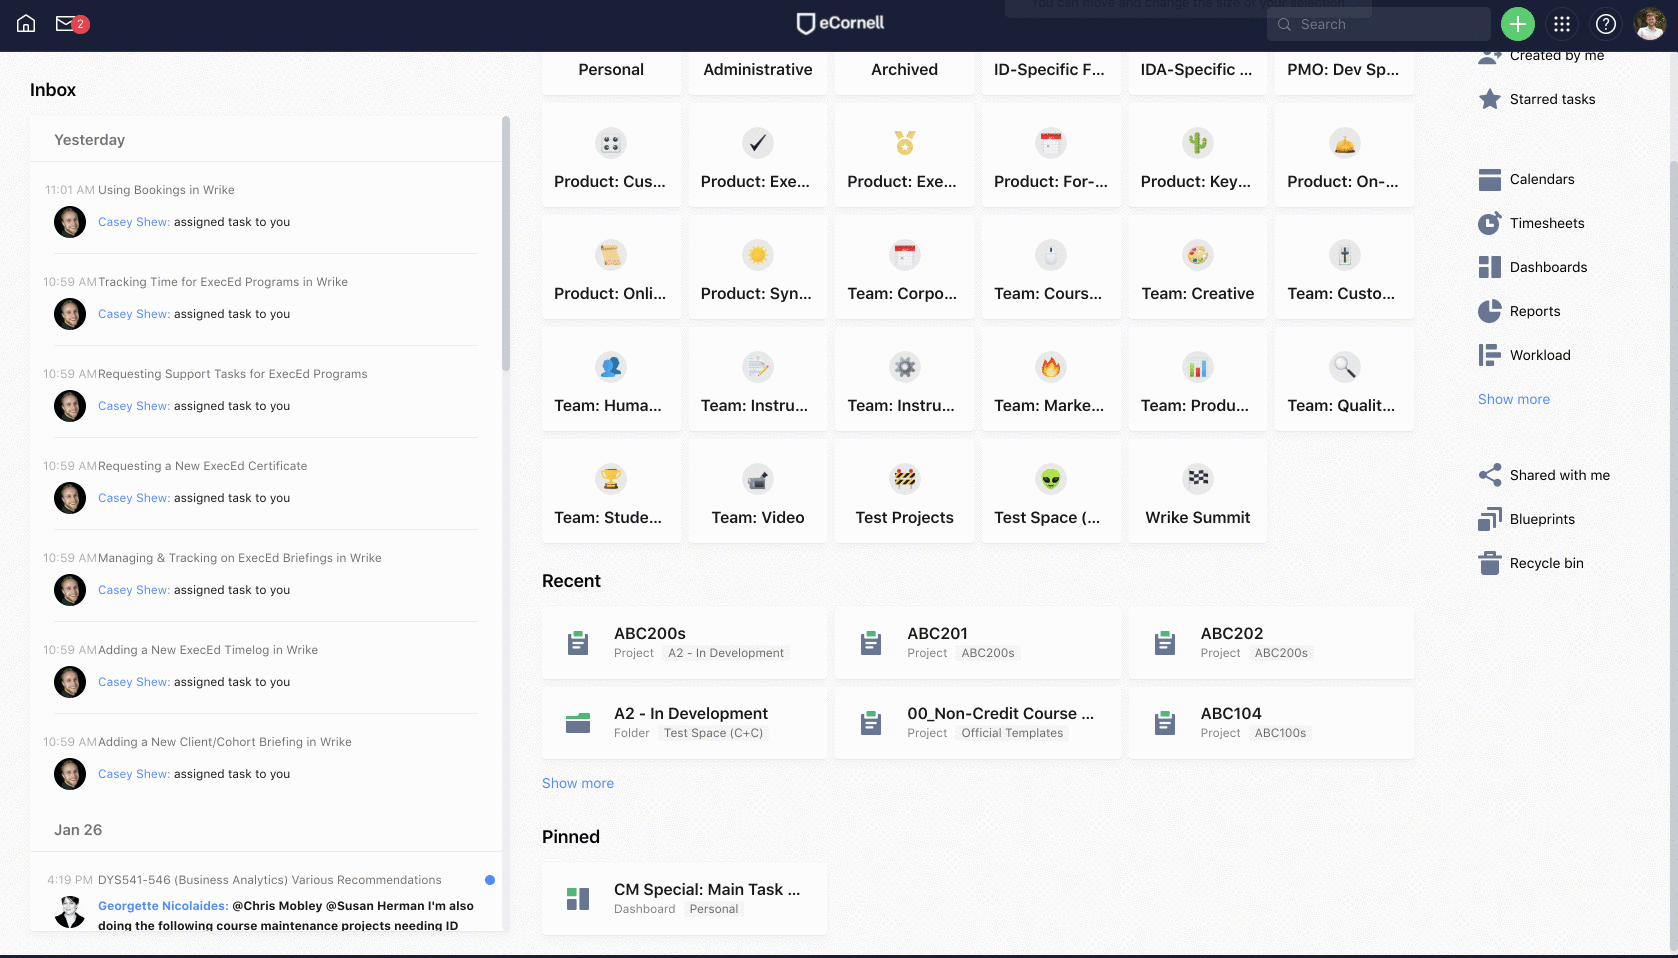Click the Inbox panel scrollbar
This screenshot has height=958, width=1678.
tap(506, 244)
